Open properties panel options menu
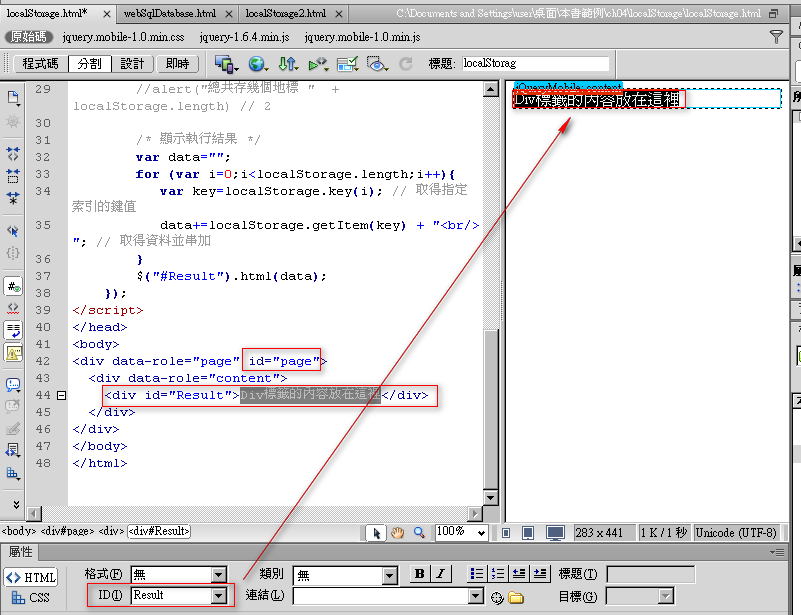Screen dimensions: 801x615 tap(777, 552)
